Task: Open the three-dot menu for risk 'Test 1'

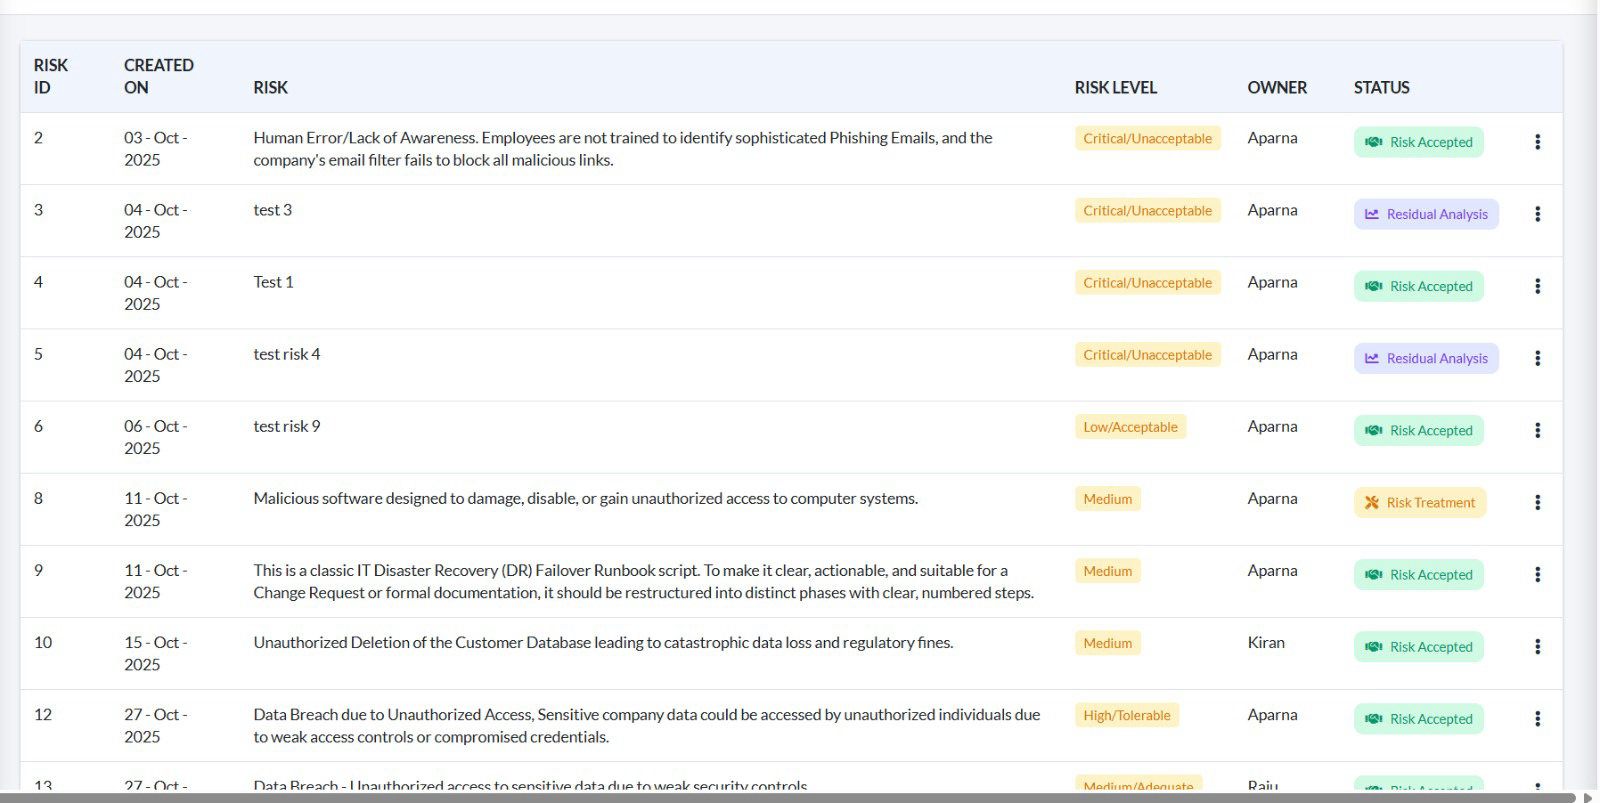Action: [x=1537, y=286]
